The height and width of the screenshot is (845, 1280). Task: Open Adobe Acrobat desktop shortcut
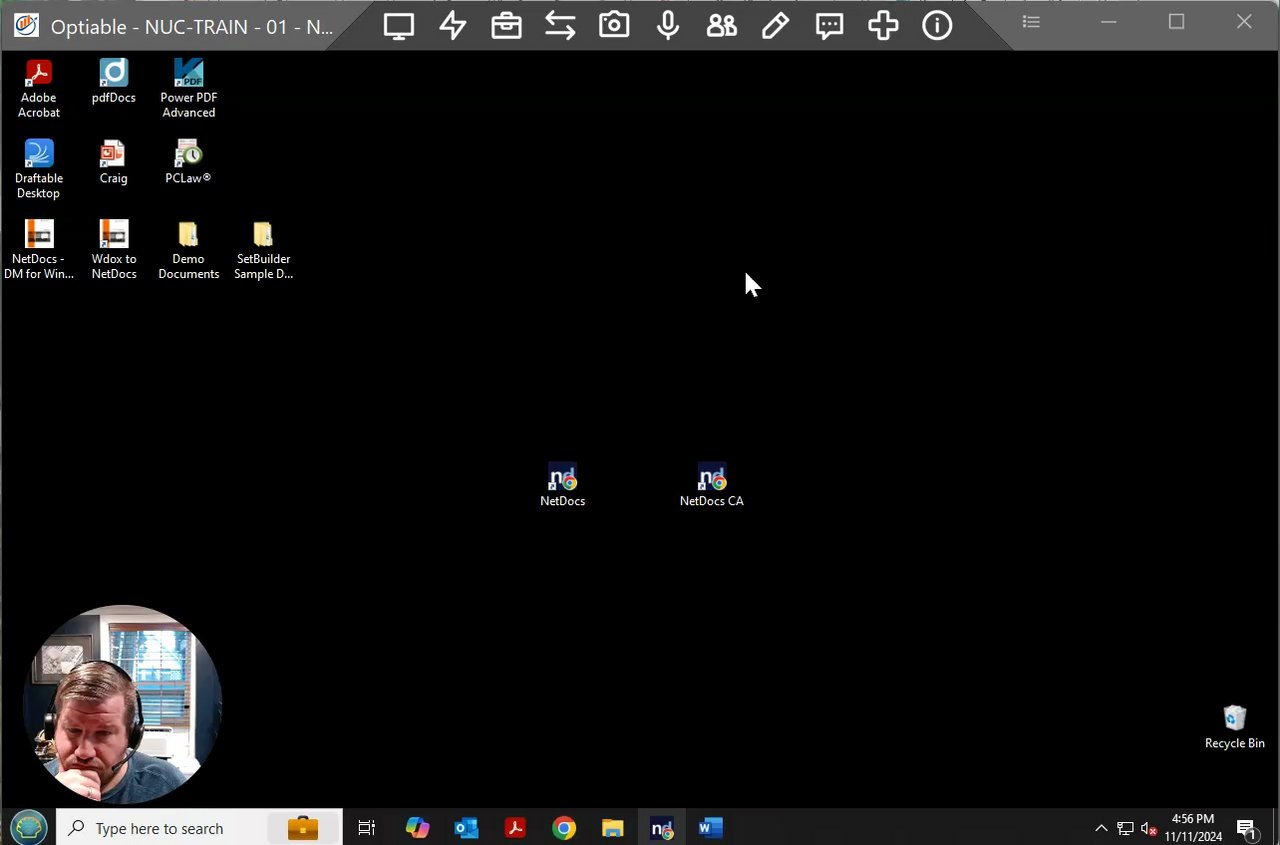(38, 89)
